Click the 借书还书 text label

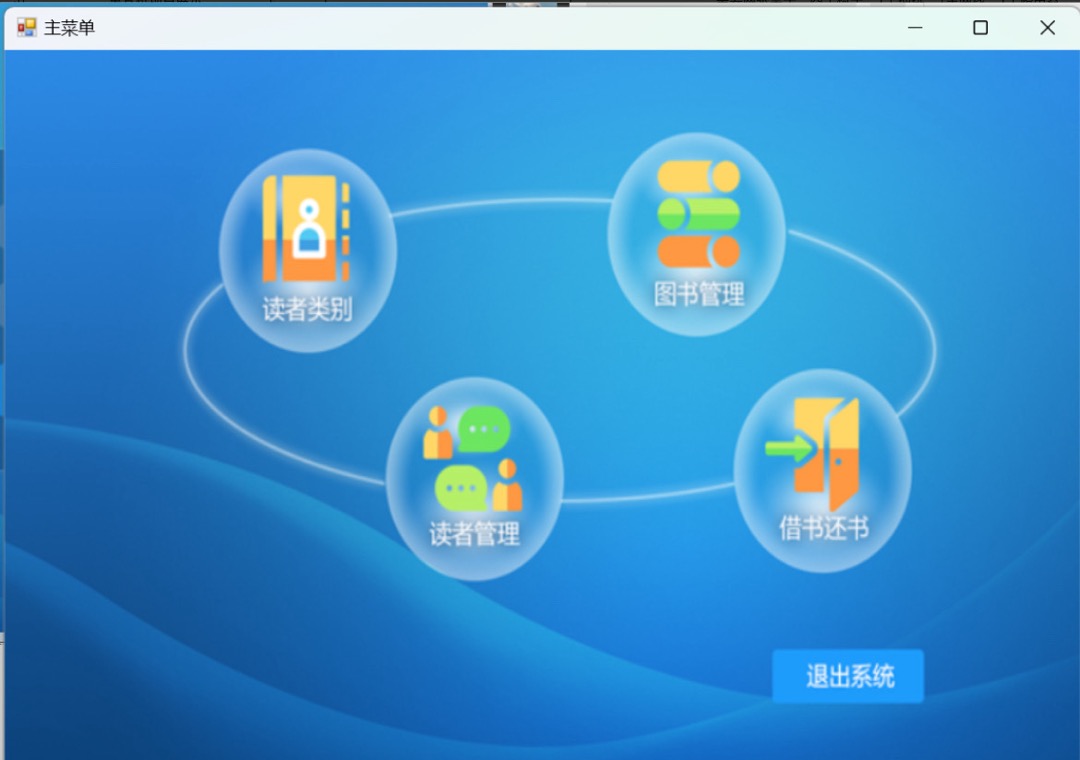(x=823, y=528)
